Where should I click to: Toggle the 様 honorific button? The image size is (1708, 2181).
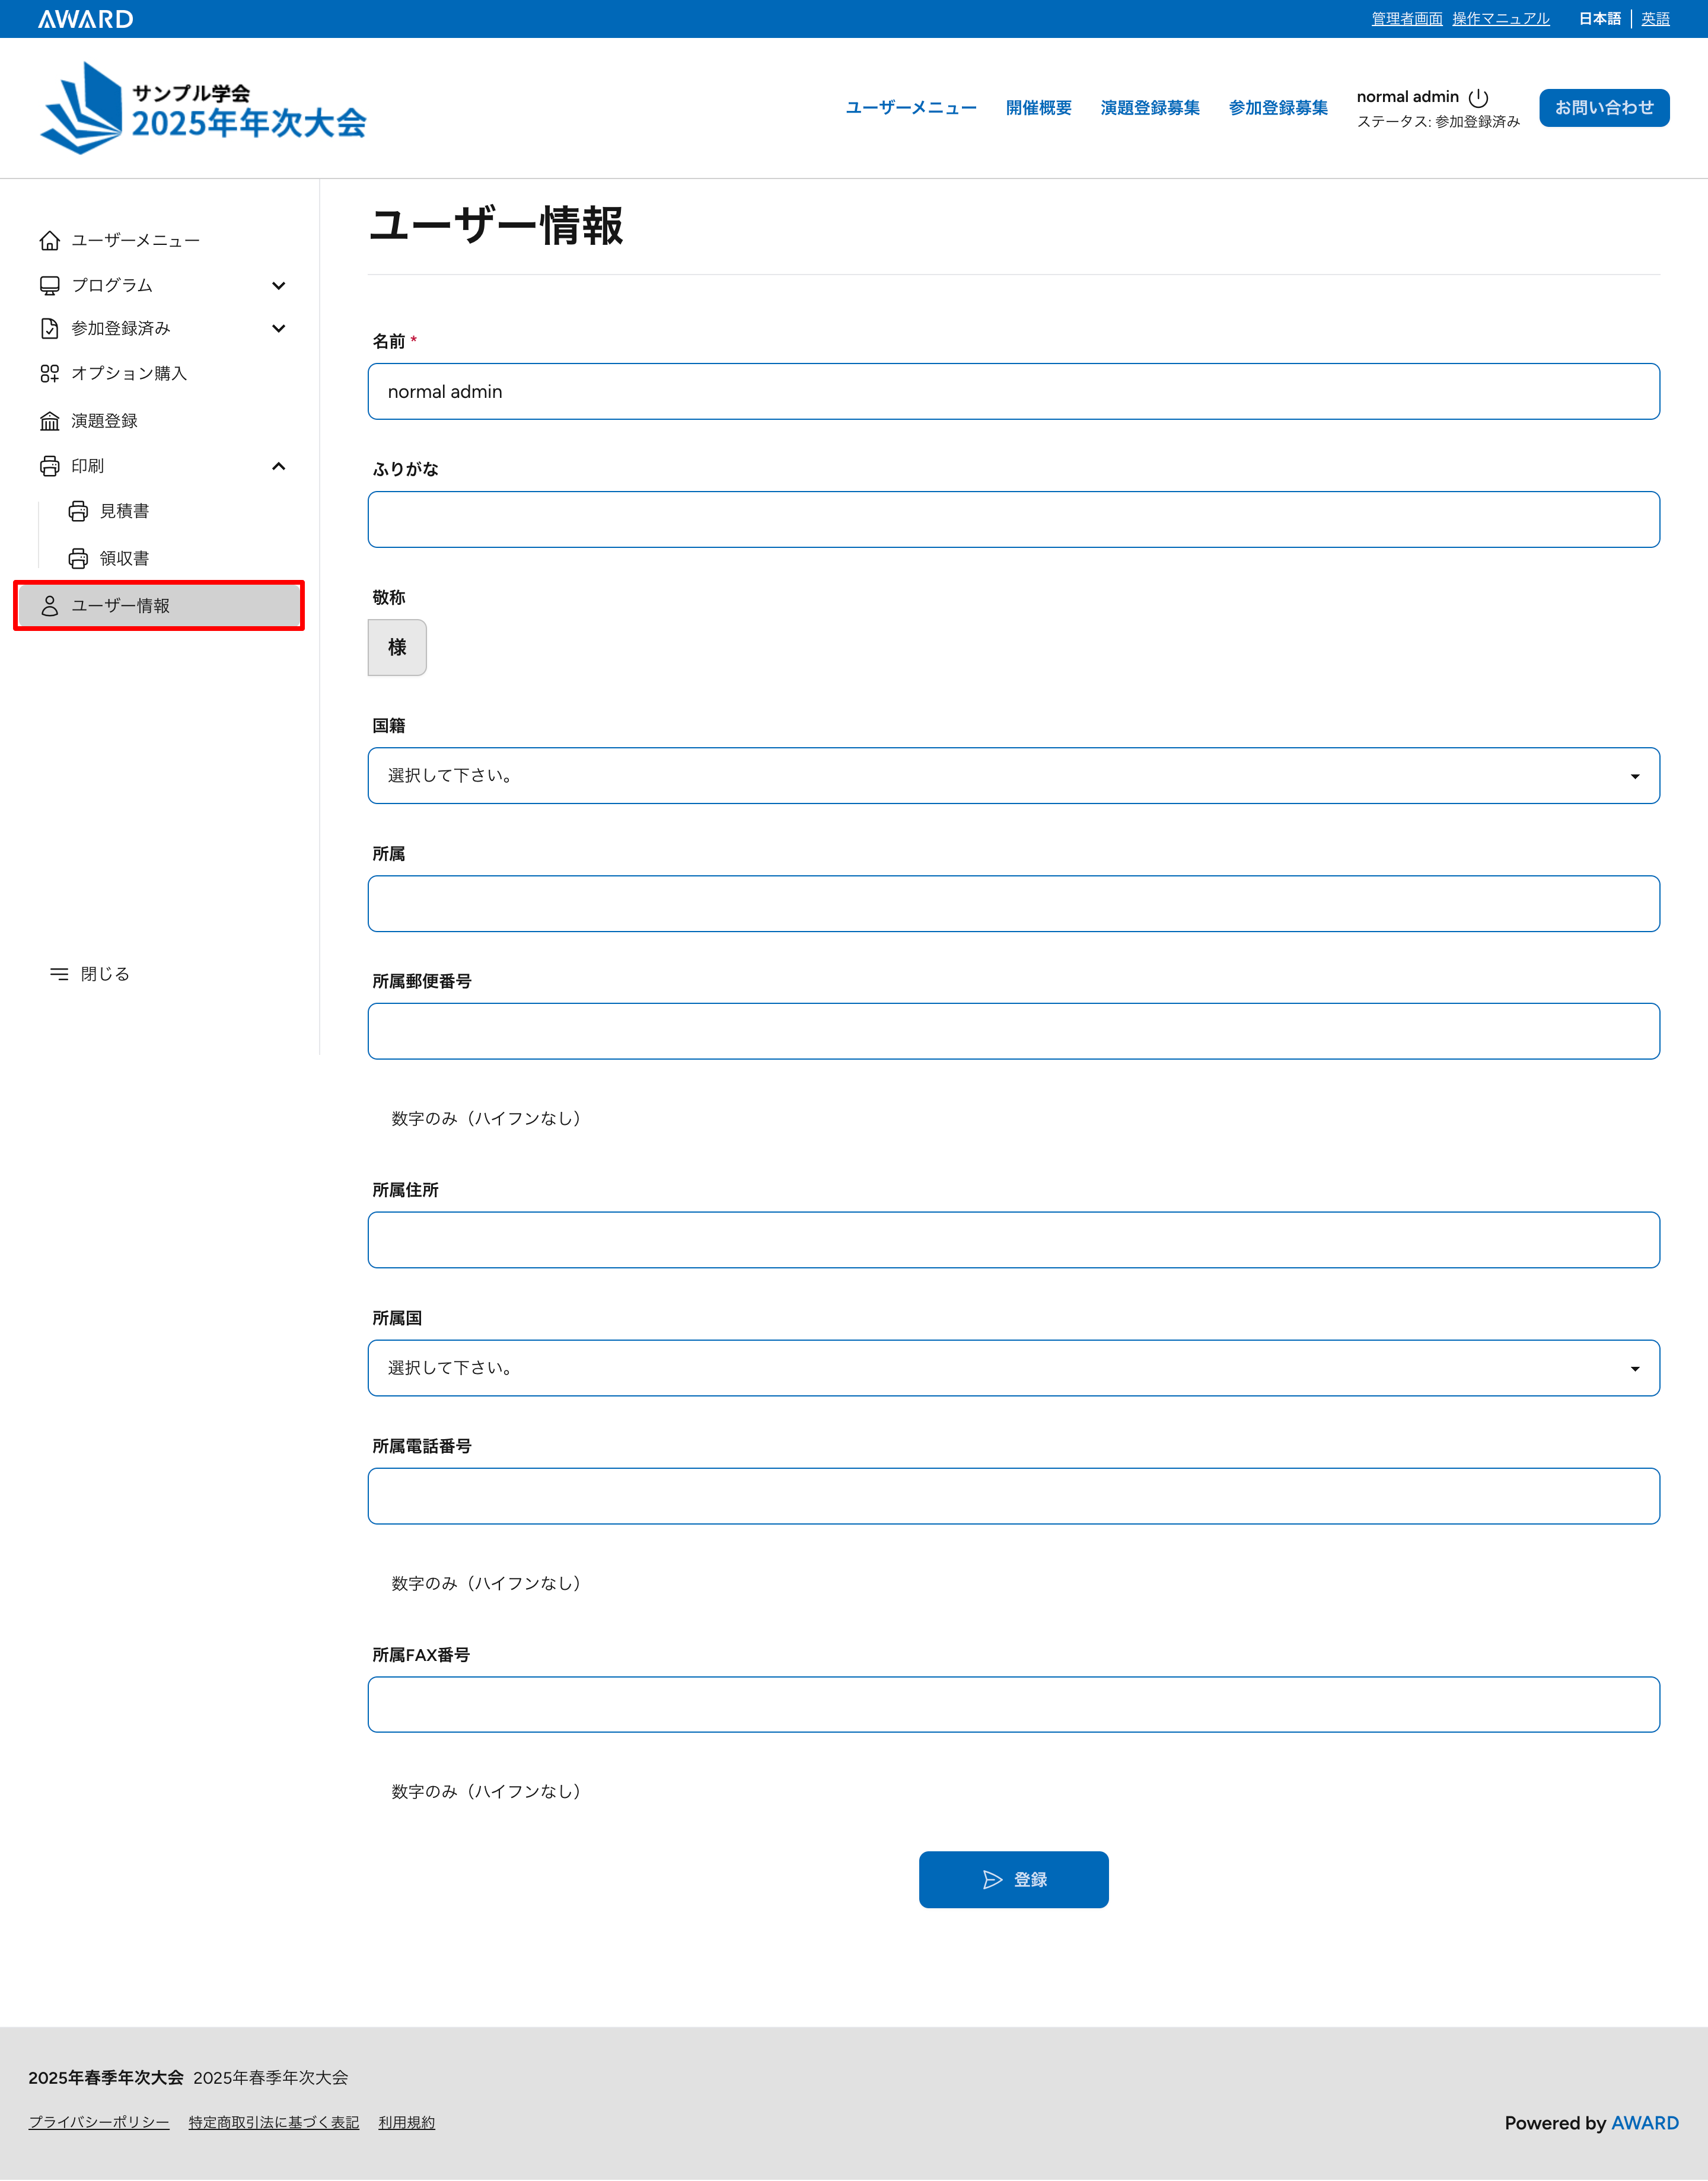click(x=397, y=648)
